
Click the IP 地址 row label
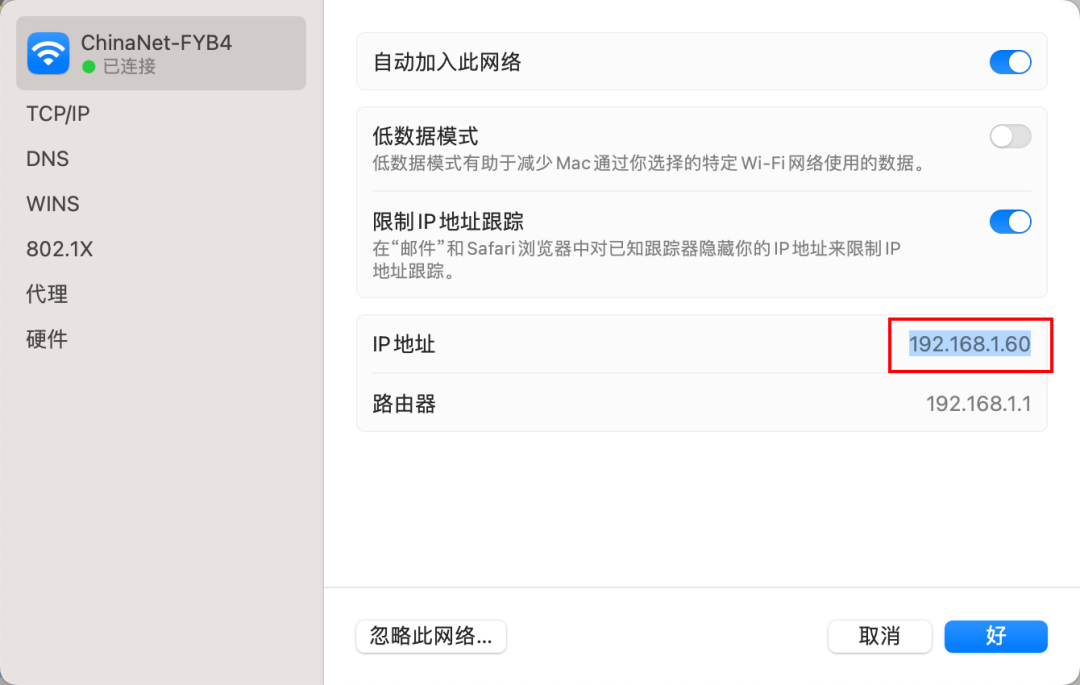404,345
